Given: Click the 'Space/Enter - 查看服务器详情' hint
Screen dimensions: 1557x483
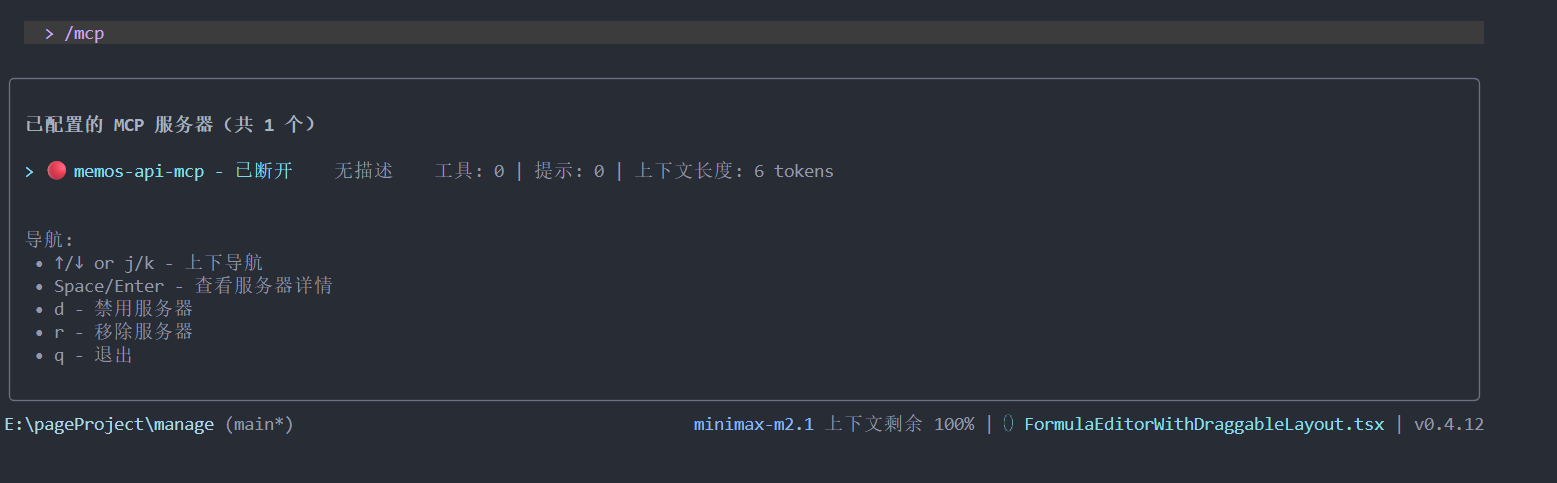Looking at the screenshot, I should [193, 286].
